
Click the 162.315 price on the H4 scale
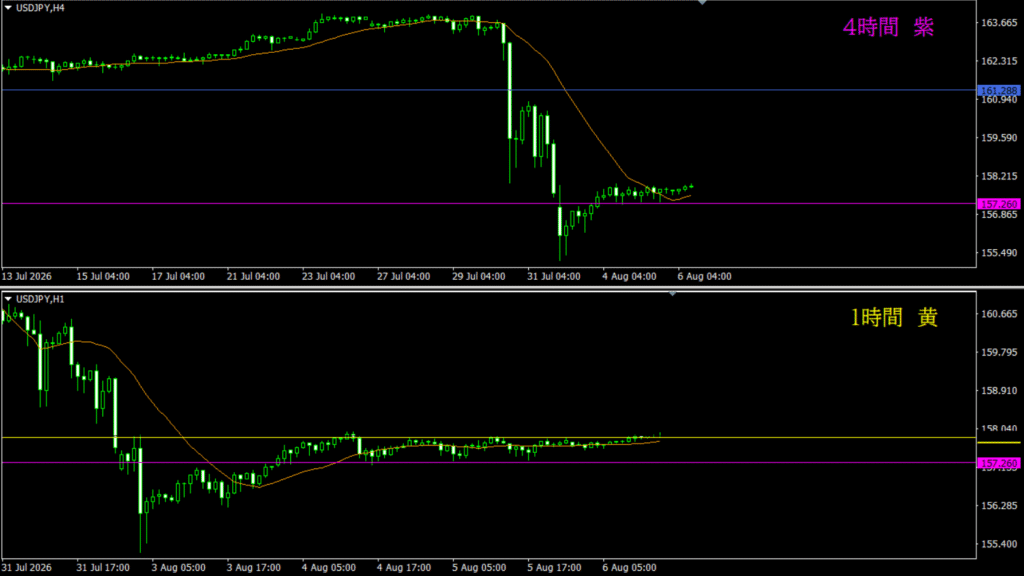tap(999, 61)
